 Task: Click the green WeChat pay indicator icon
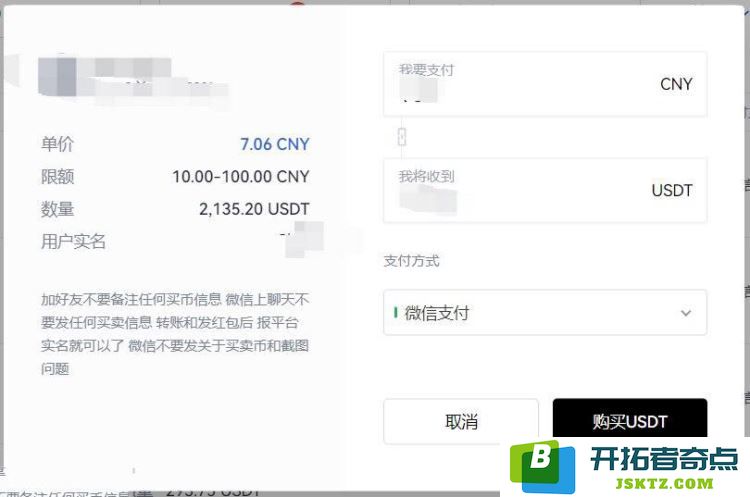(x=396, y=312)
